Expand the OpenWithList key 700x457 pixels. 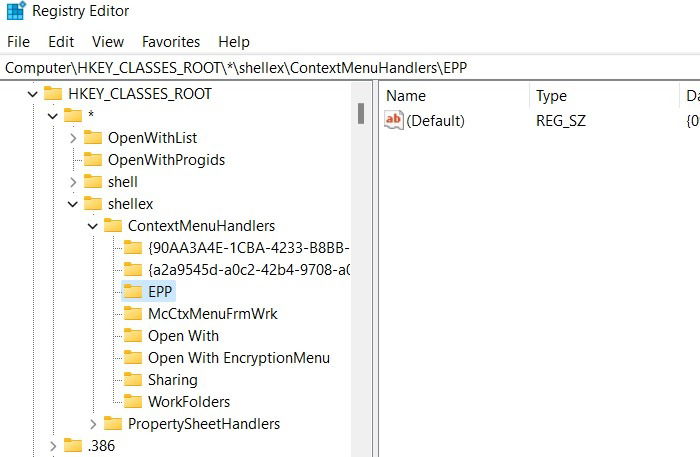(73, 138)
